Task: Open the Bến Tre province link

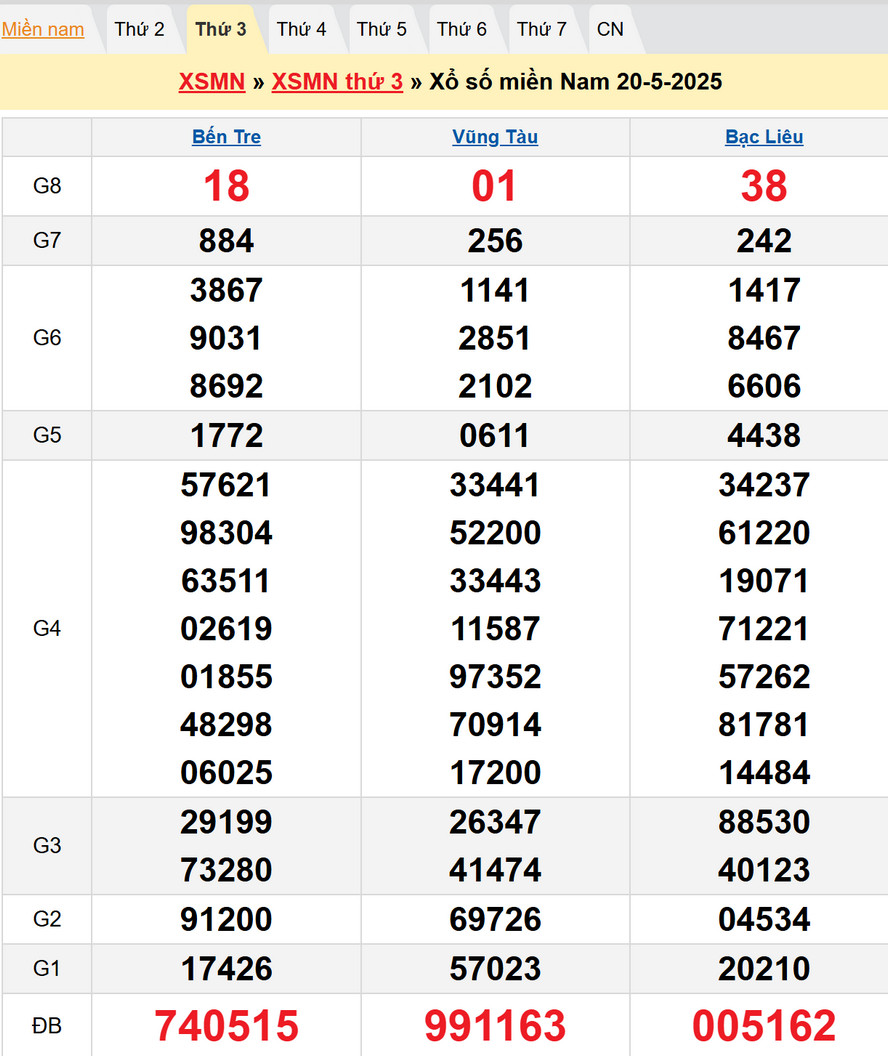Action: [x=226, y=137]
